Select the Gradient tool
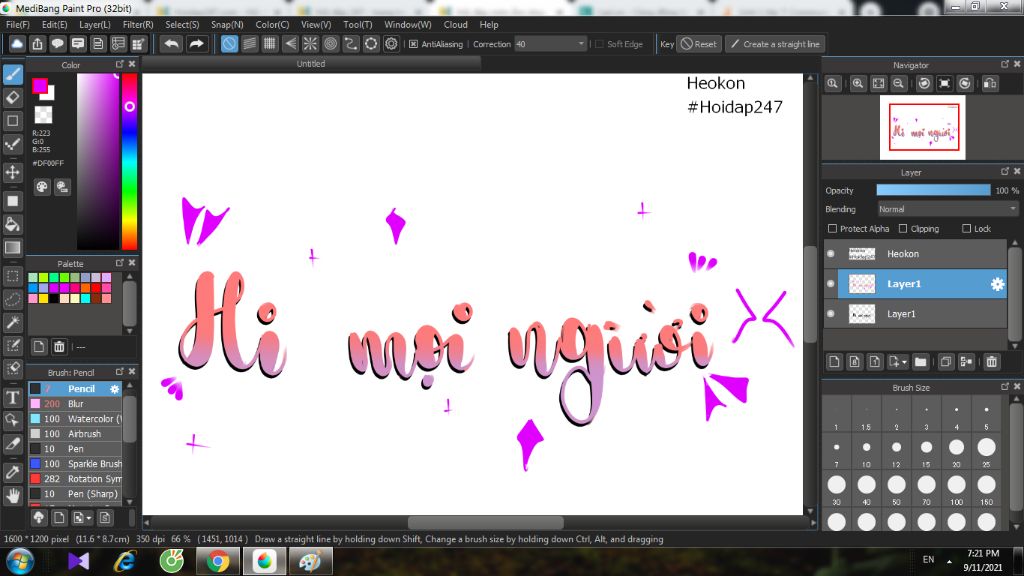This screenshot has width=1024, height=576. point(13,248)
